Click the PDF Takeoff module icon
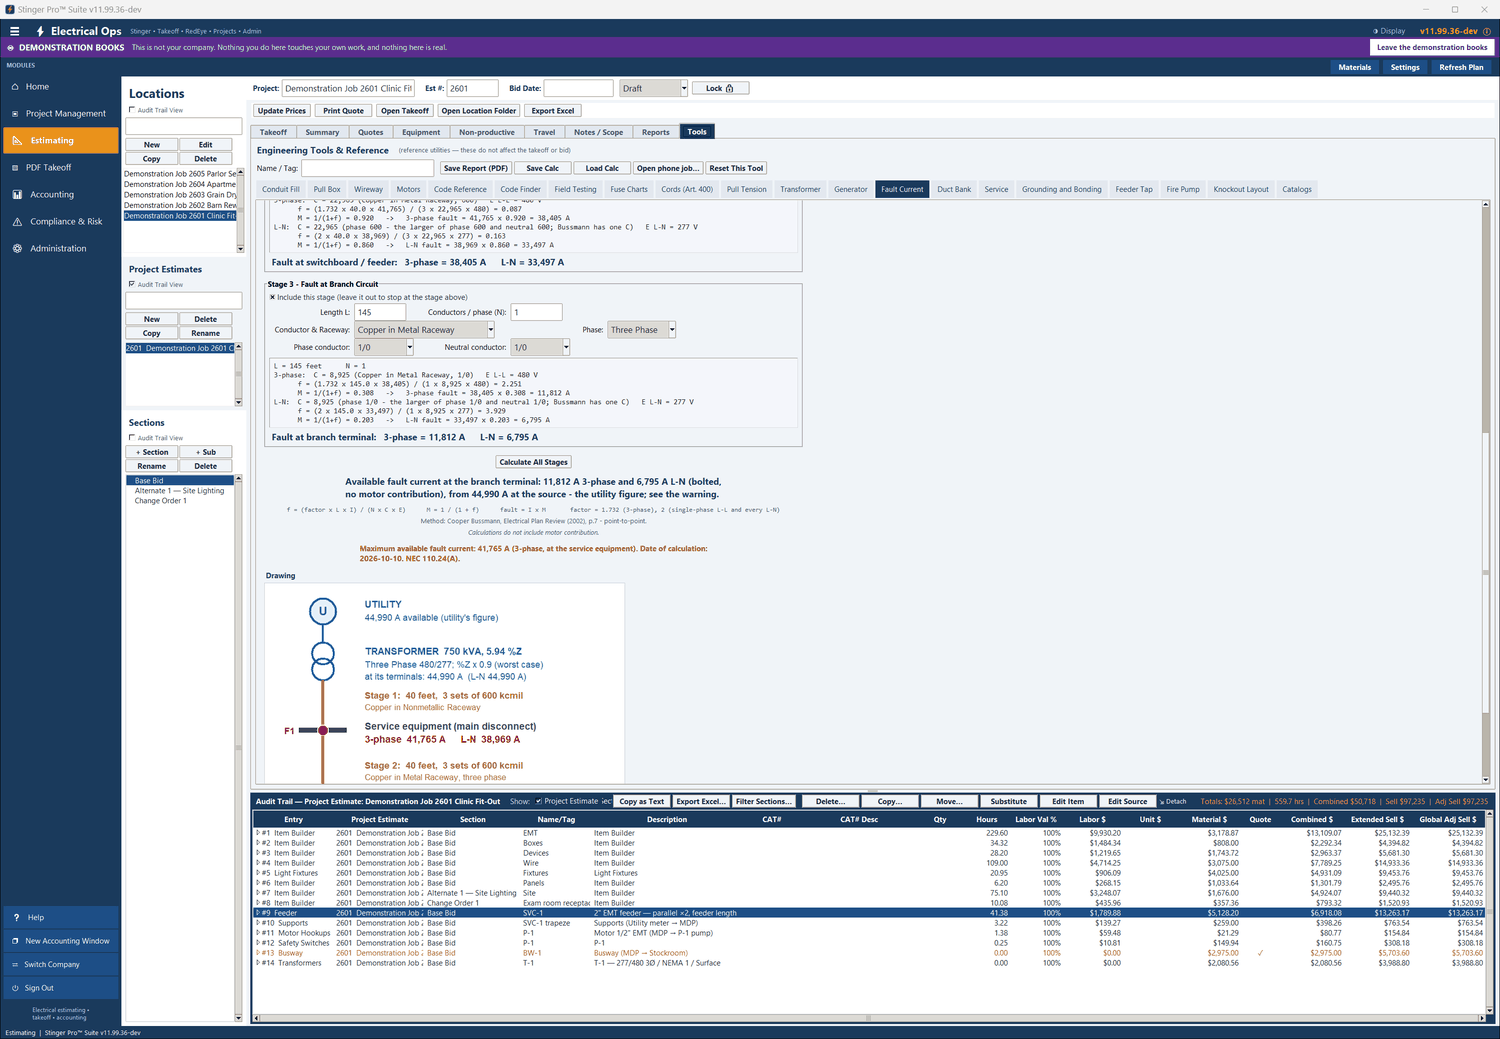The height and width of the screenshot is (1039, 1500). (16, 168)
